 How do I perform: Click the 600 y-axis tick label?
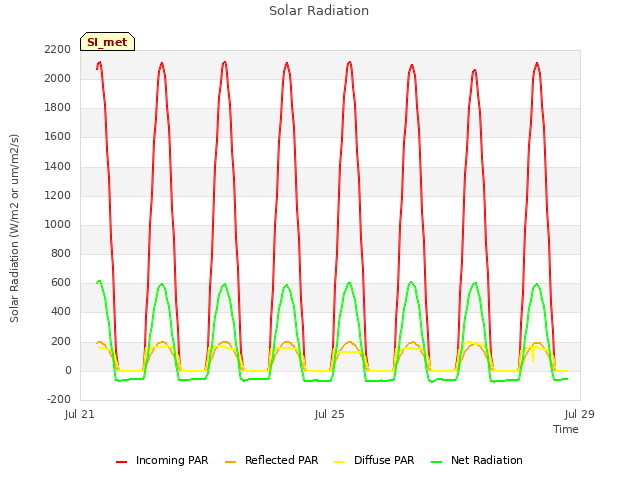tap(61, 282)
